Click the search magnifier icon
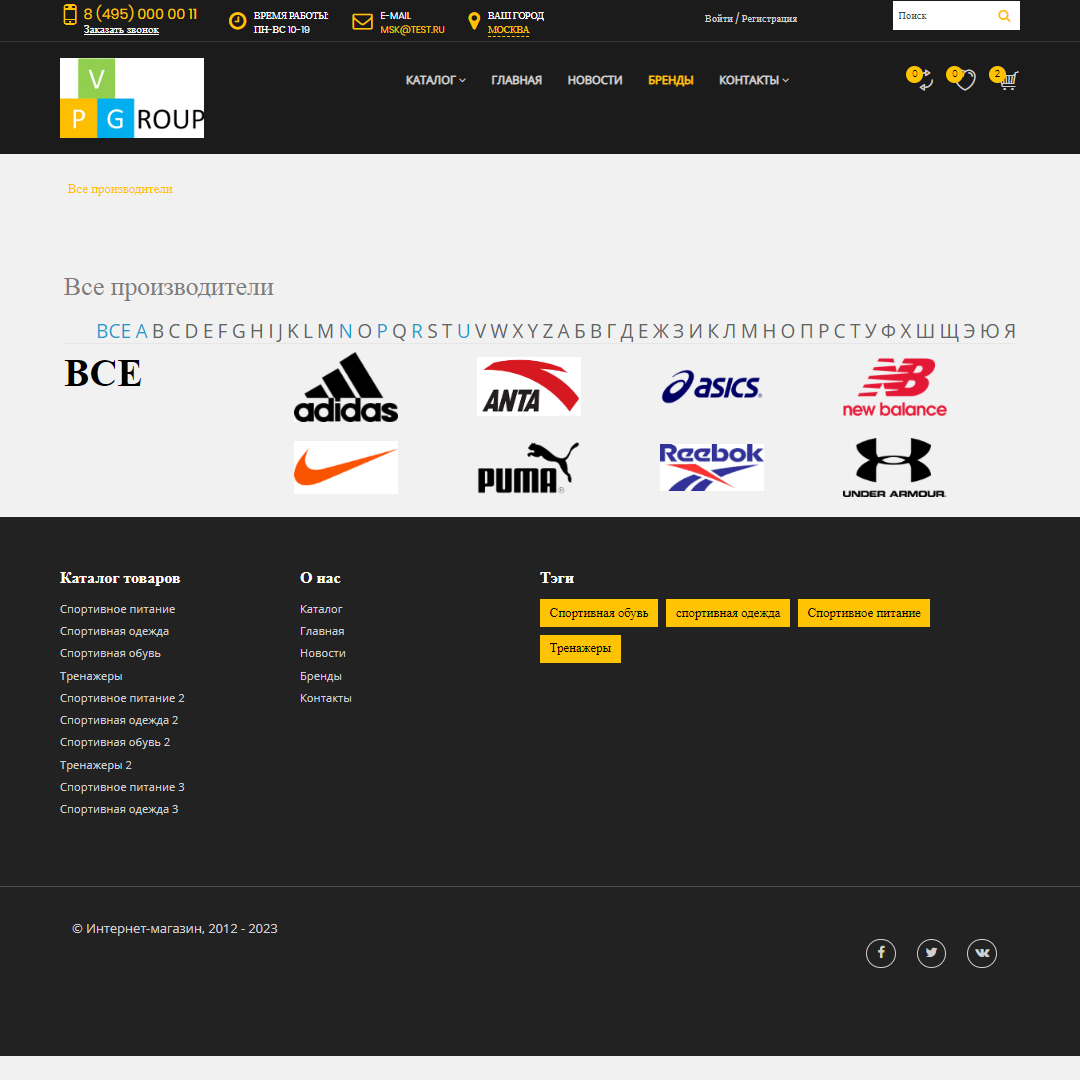Image resolution: width=1080 pixels, height=1080 pixels. click(1004, 16)
